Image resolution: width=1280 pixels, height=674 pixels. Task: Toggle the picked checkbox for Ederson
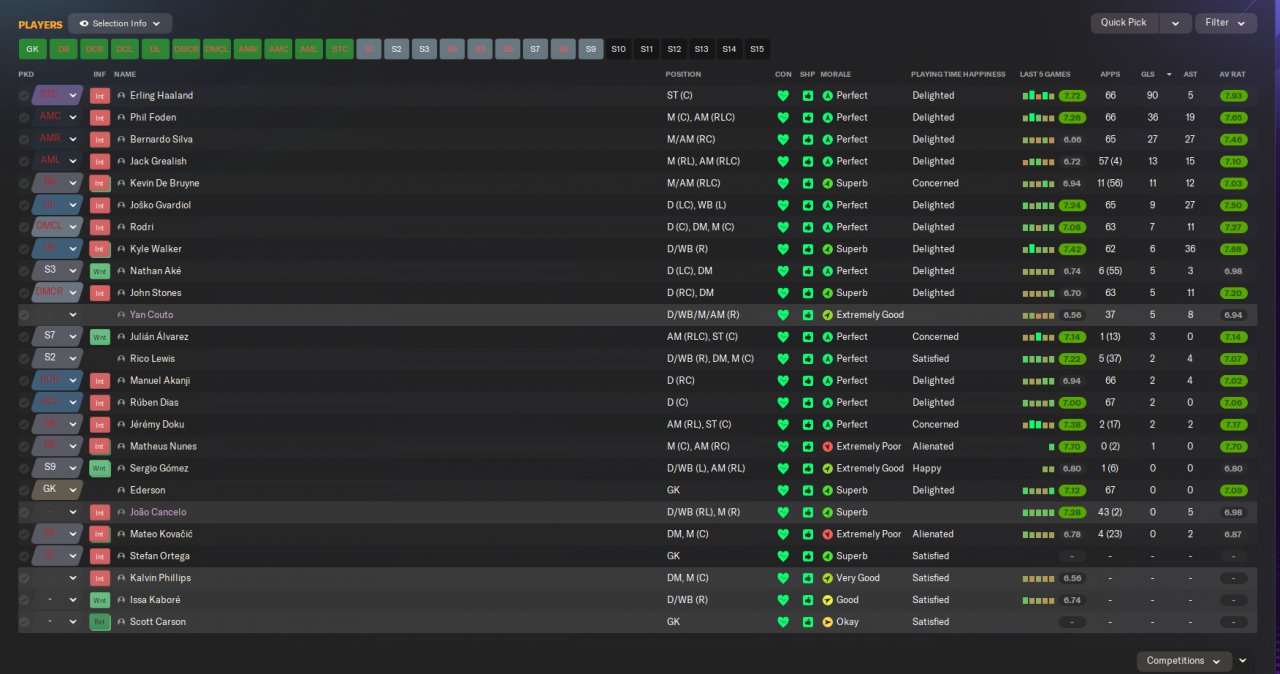pyautogui.click(x=24, y=490)
